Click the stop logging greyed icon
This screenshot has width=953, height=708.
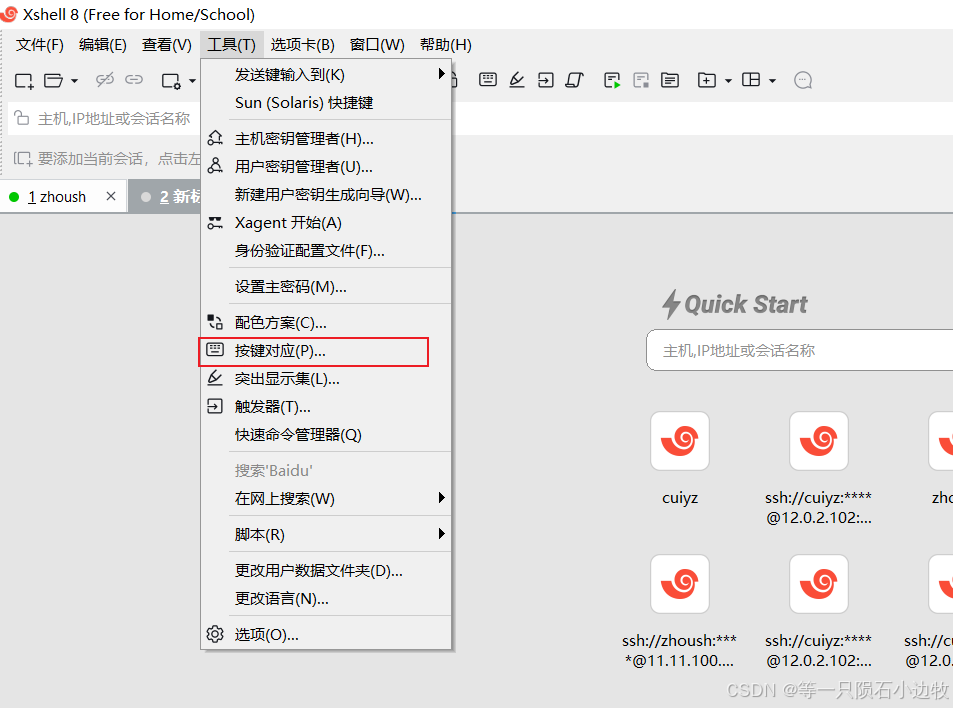click(x=641, y=80)
